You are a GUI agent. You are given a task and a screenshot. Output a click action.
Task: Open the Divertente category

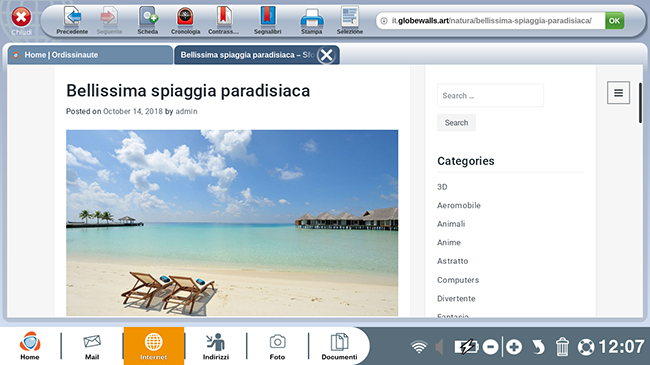pyautogui.click(x=456, y=299)
